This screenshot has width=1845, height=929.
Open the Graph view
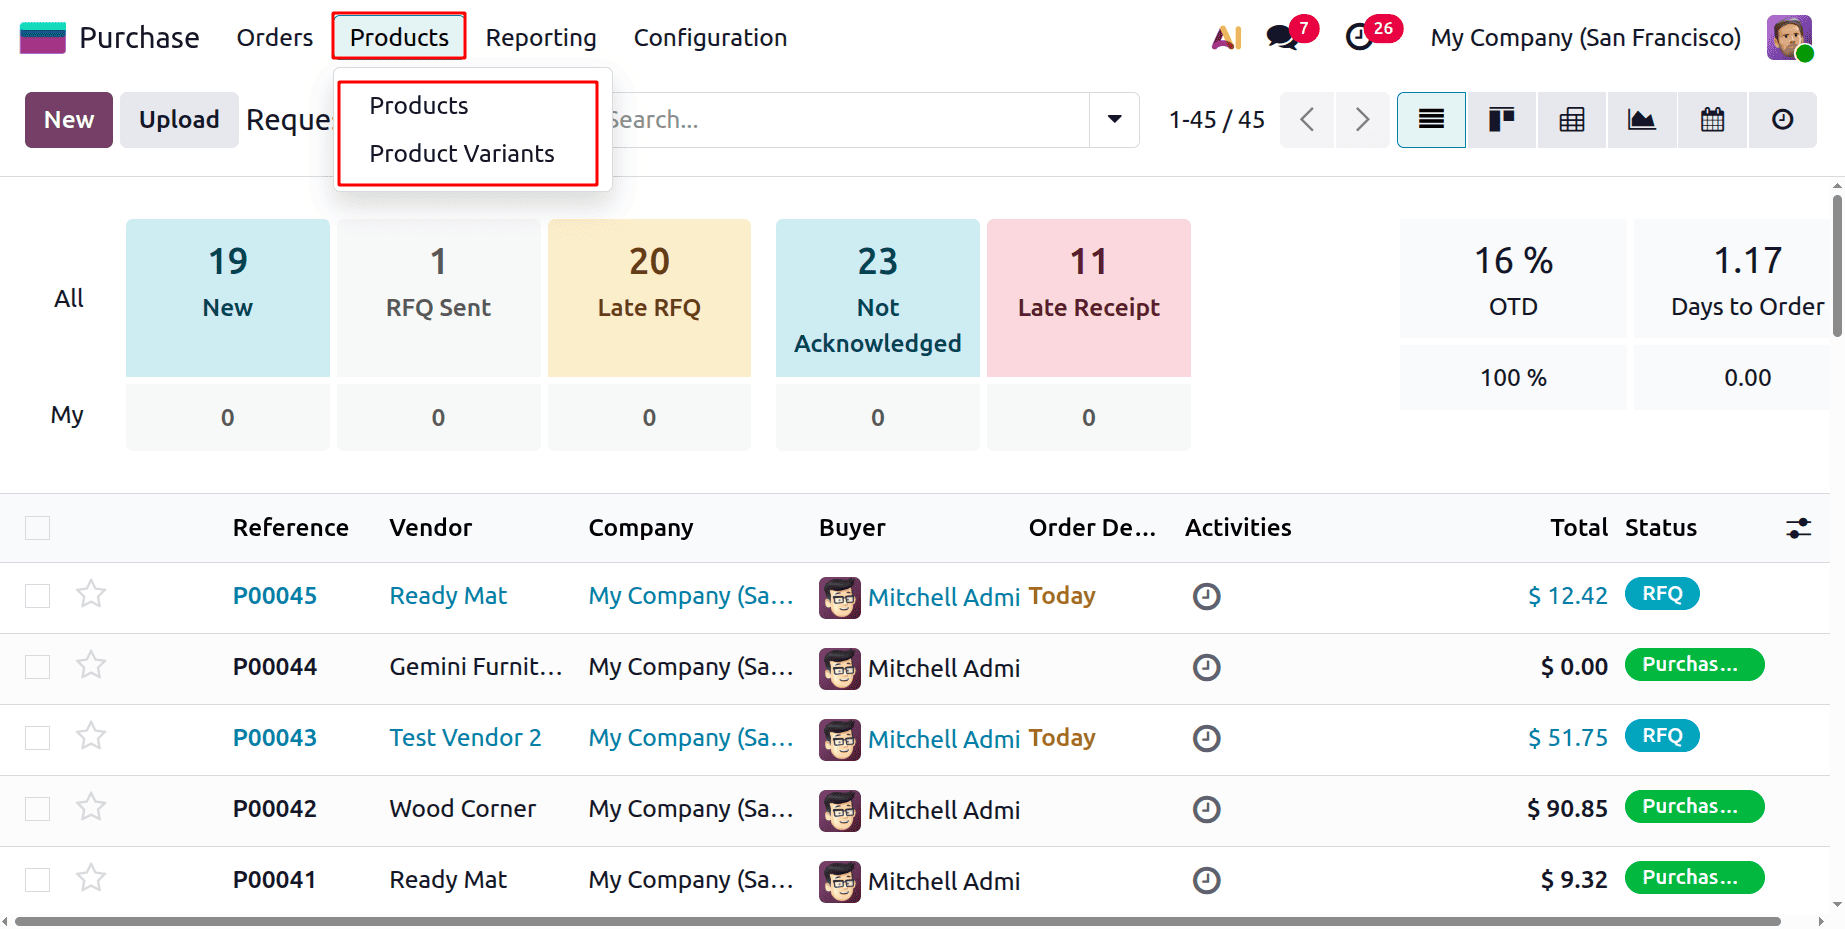point(1641,119)
